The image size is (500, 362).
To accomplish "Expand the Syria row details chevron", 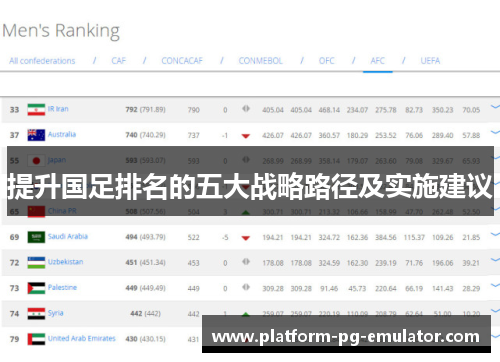I will (495, 311).
